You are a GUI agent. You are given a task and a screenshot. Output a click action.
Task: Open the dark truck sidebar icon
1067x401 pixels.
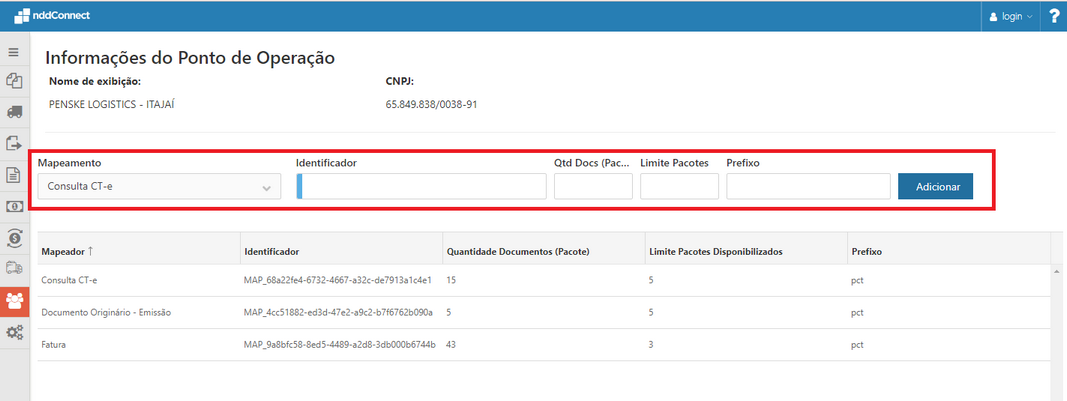(14, 112)
